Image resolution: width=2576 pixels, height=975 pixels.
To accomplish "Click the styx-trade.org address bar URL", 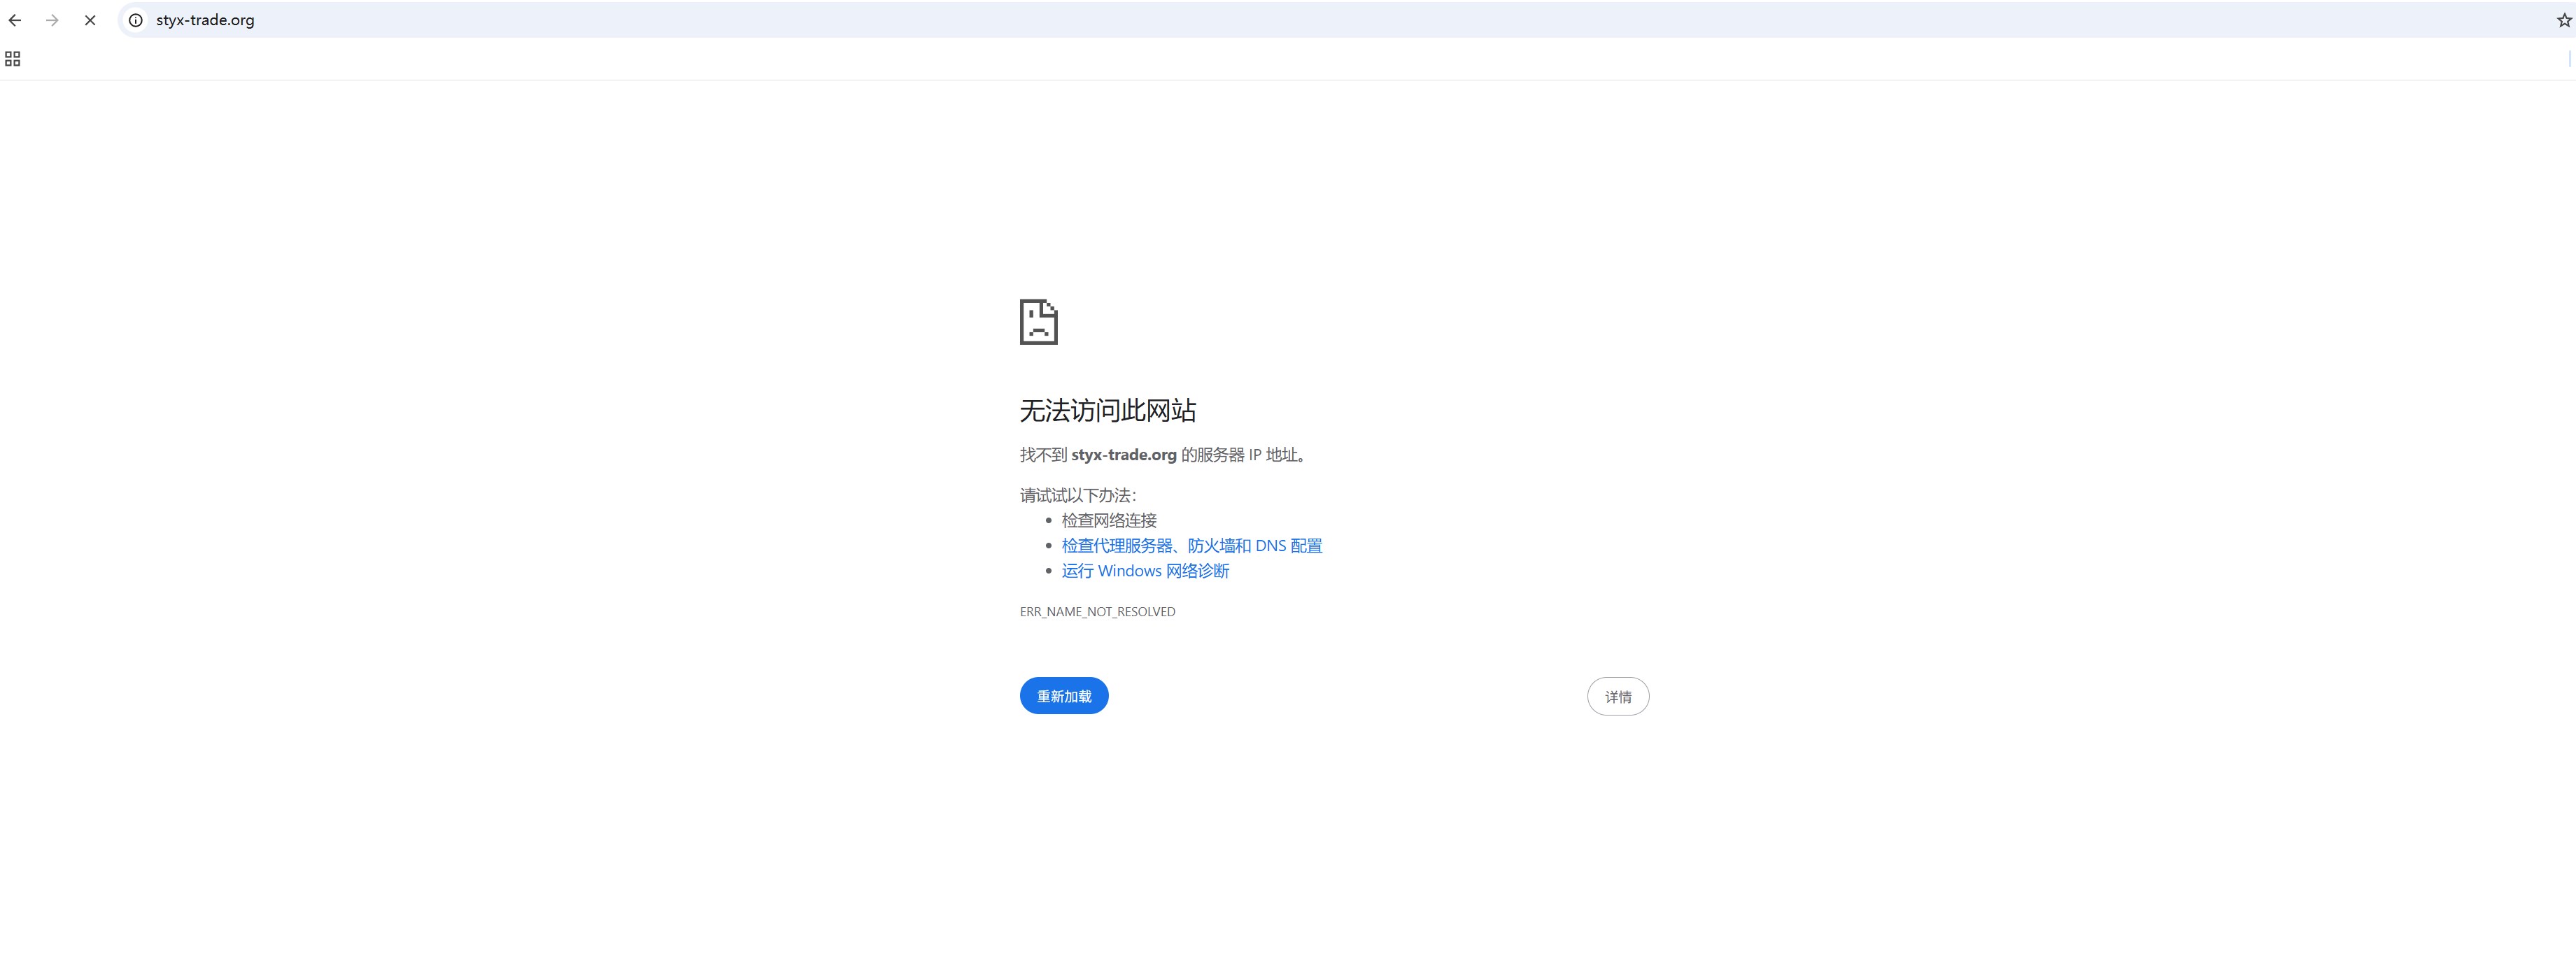I will click(x=205, y=20).
